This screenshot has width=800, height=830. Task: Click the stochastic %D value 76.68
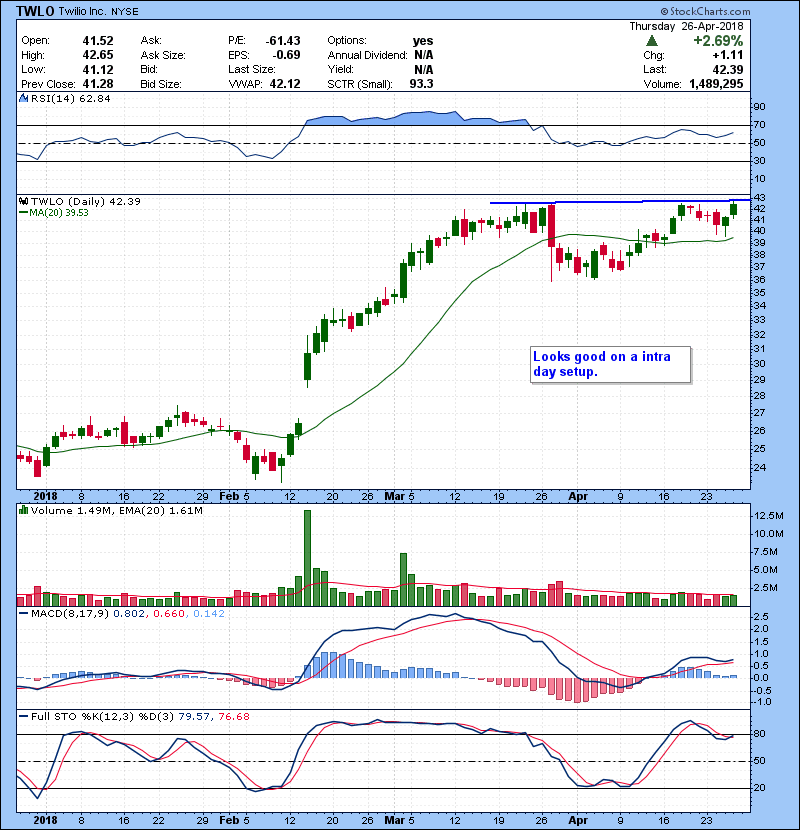tap(233, 716)
